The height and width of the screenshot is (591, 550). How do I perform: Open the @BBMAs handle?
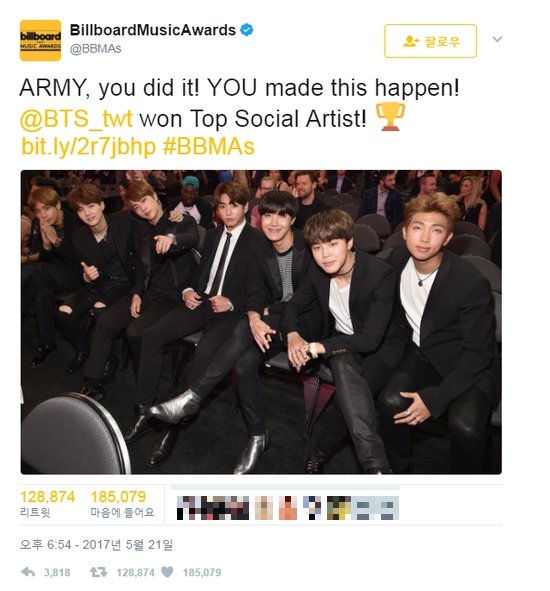96,49
